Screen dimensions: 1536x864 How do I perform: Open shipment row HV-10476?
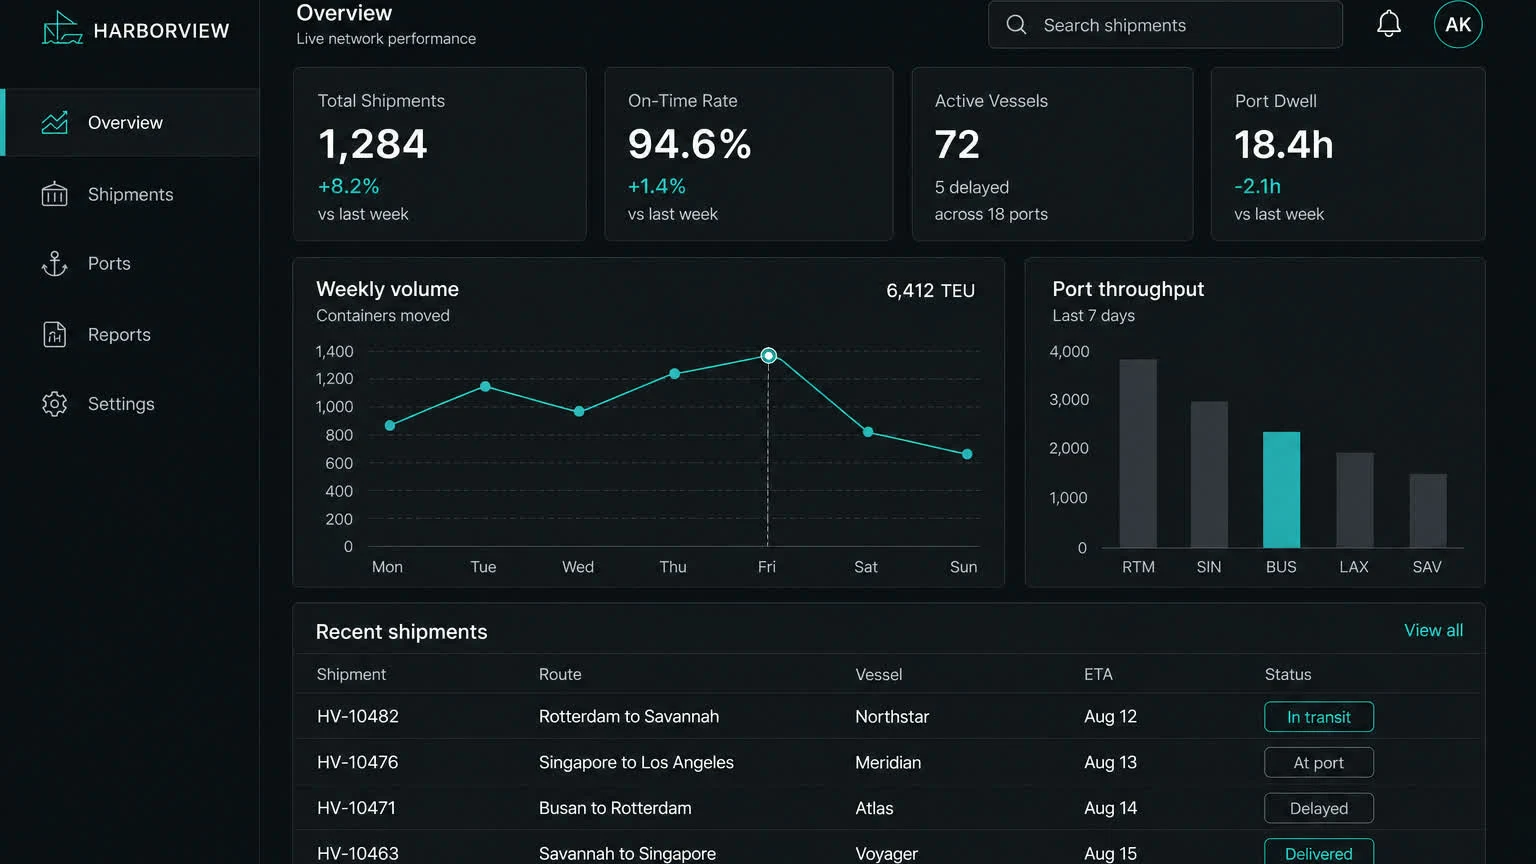point(888,762)
